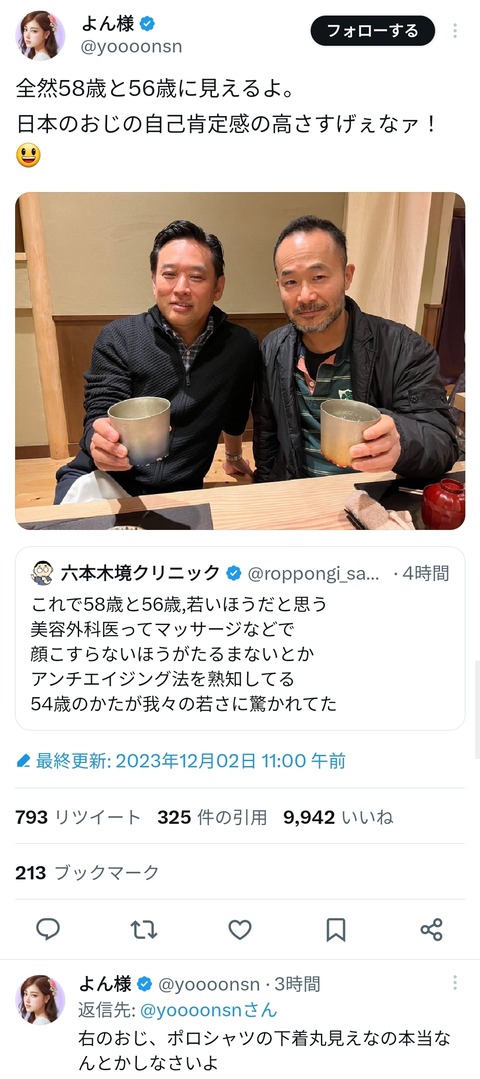Open the photo of two men
The height and width of the screenshot is (1079, 480).
coord(240,361)
